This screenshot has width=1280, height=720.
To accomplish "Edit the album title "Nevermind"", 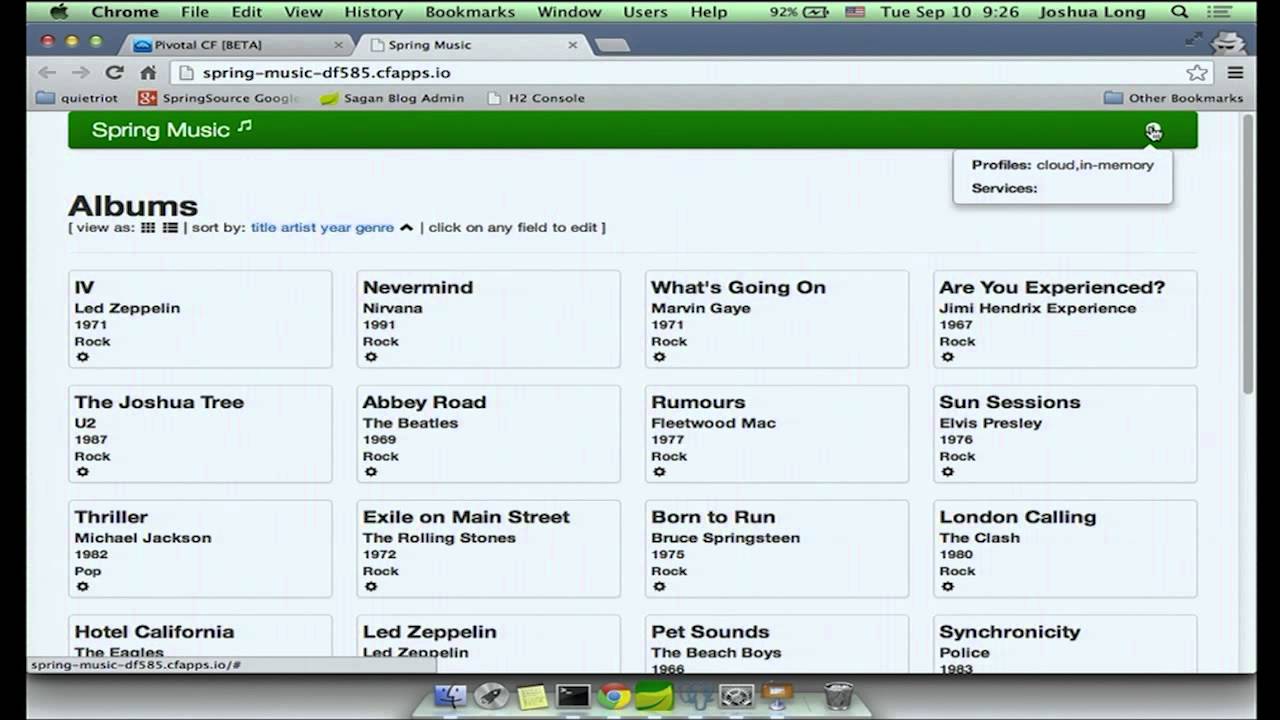I will click(x=418, y=287).
